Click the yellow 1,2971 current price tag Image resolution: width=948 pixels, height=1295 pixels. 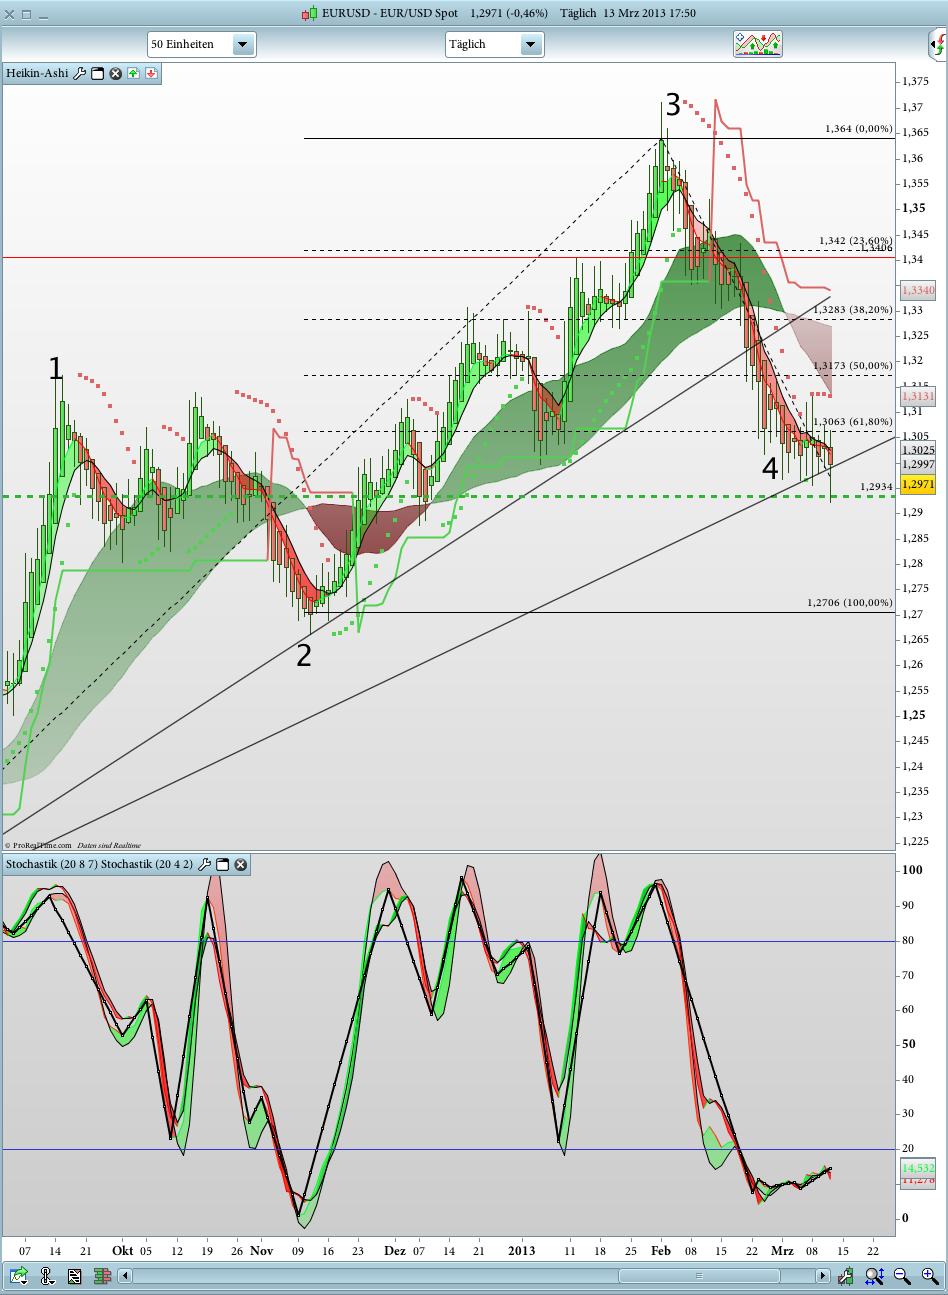(918, 484)
